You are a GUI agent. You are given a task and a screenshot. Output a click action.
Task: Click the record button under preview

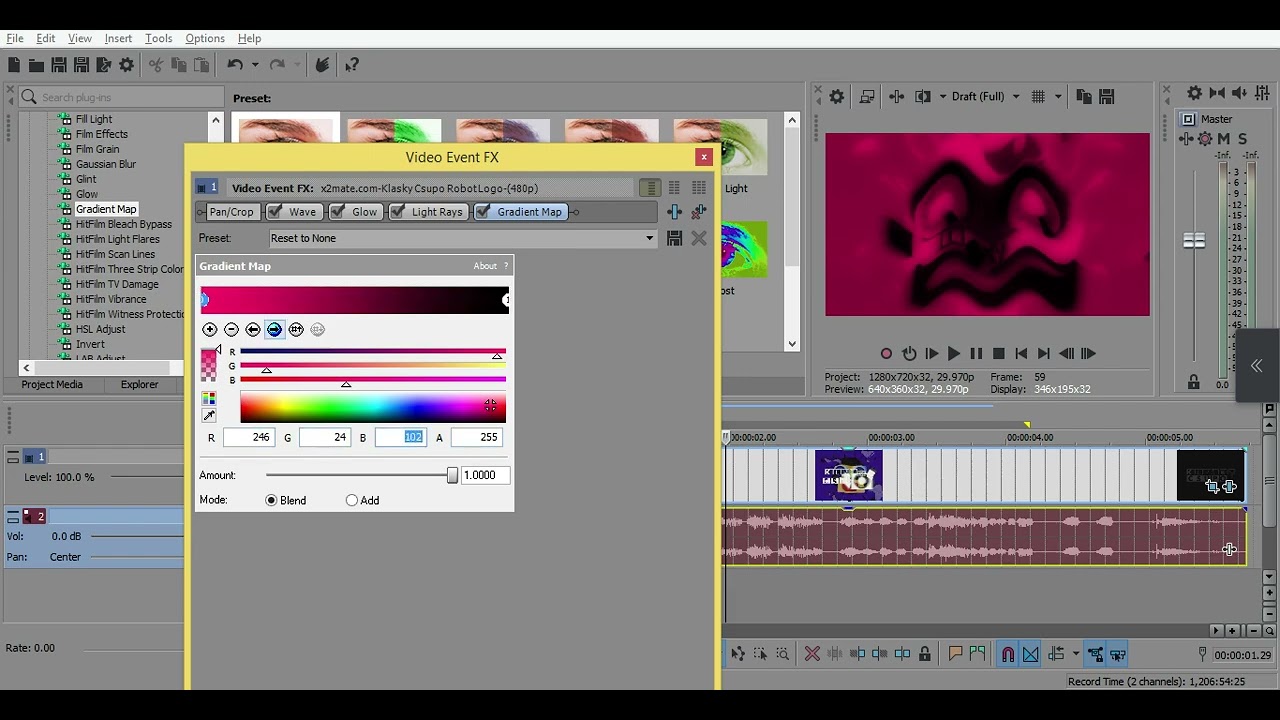[x=886, y=353]
